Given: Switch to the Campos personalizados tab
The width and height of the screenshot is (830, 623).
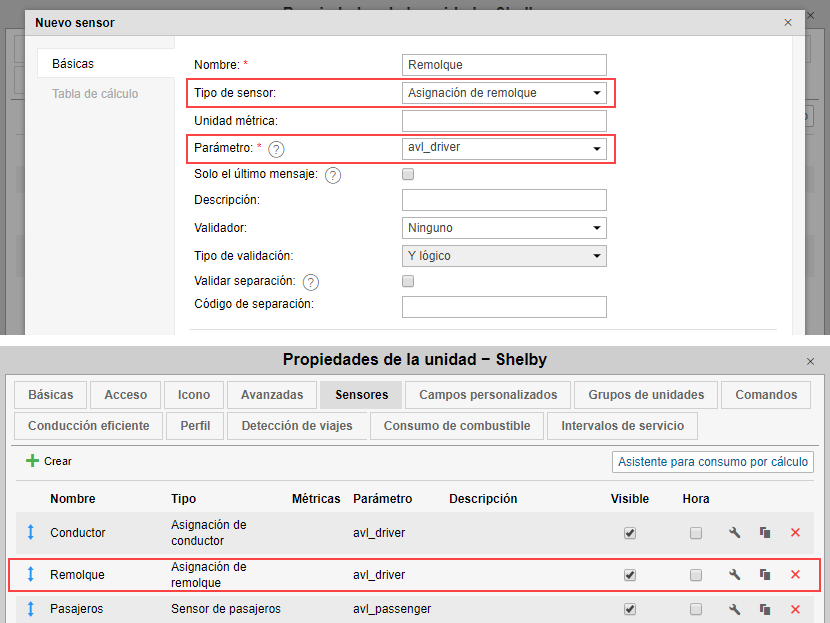Looking at the screenshot, I should click(489, 395).
